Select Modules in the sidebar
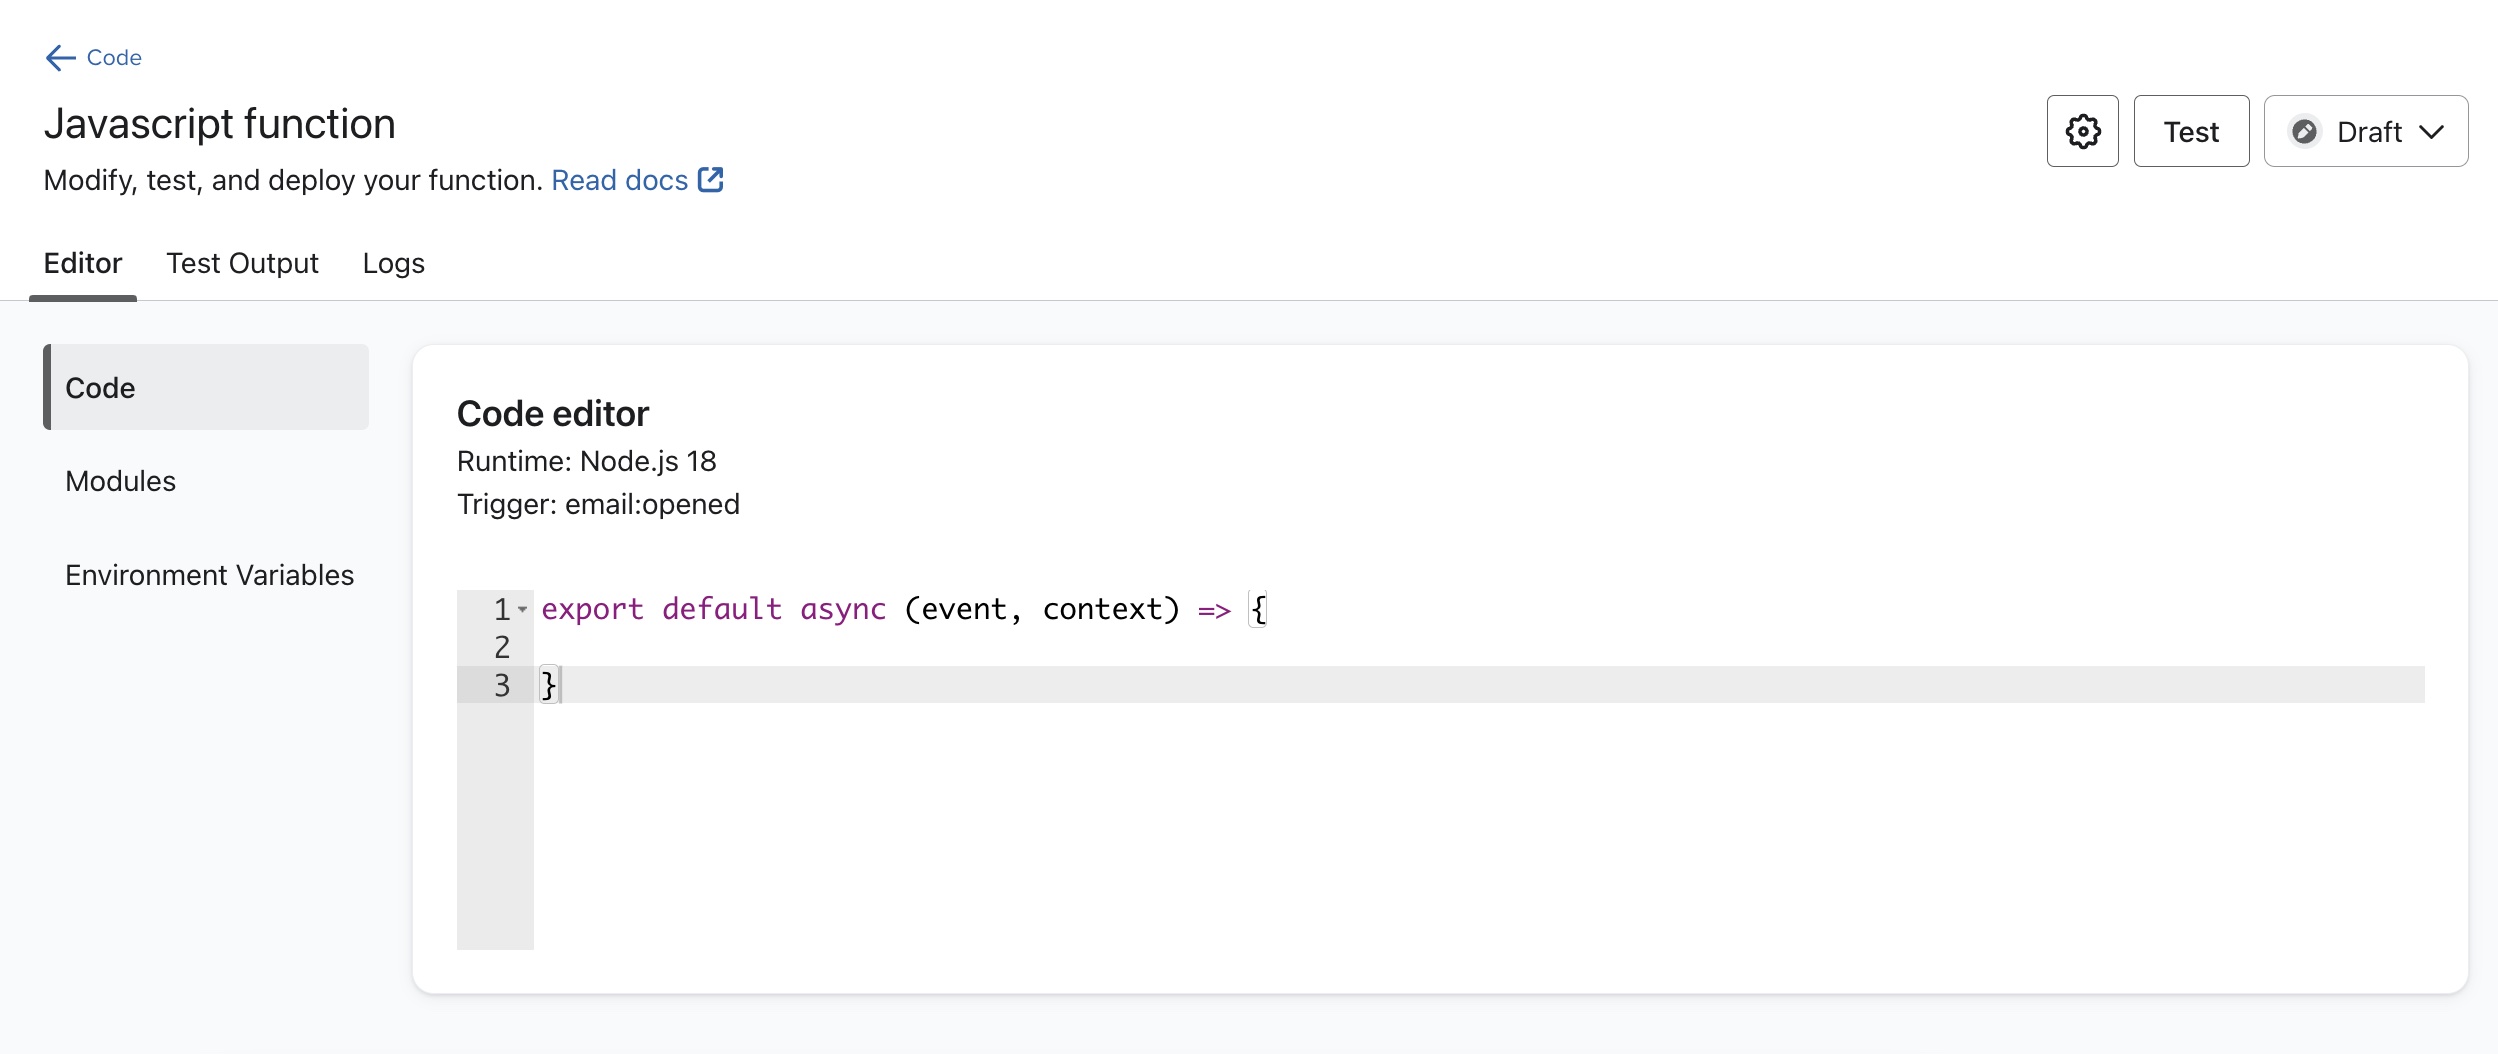Viewport: 2498px width, 1054px height. pyautogui.click(x=119, y=481)
